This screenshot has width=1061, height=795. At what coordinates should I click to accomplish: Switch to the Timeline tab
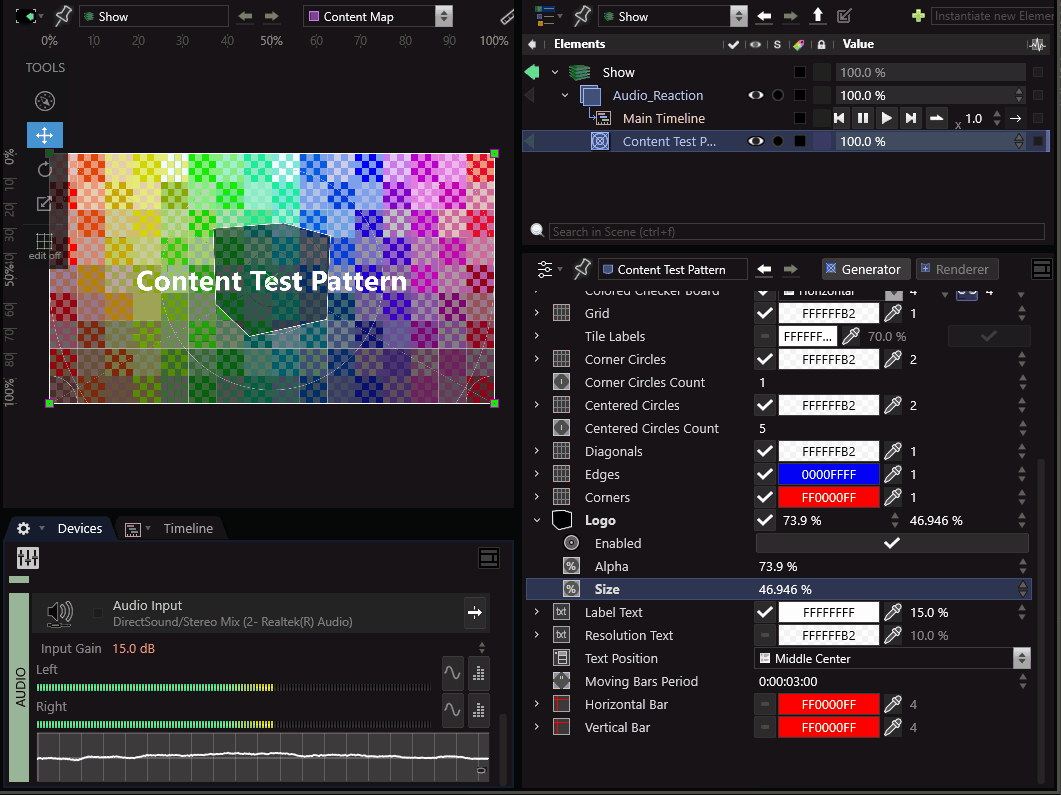pos(188,528)
